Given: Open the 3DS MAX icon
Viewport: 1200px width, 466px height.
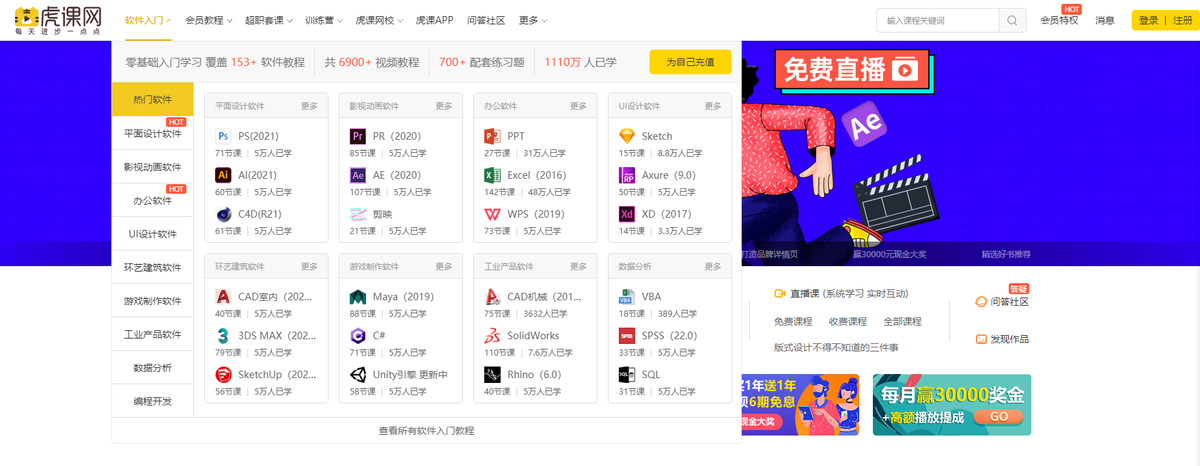Looking at the screenshot, I should point(223,336).
